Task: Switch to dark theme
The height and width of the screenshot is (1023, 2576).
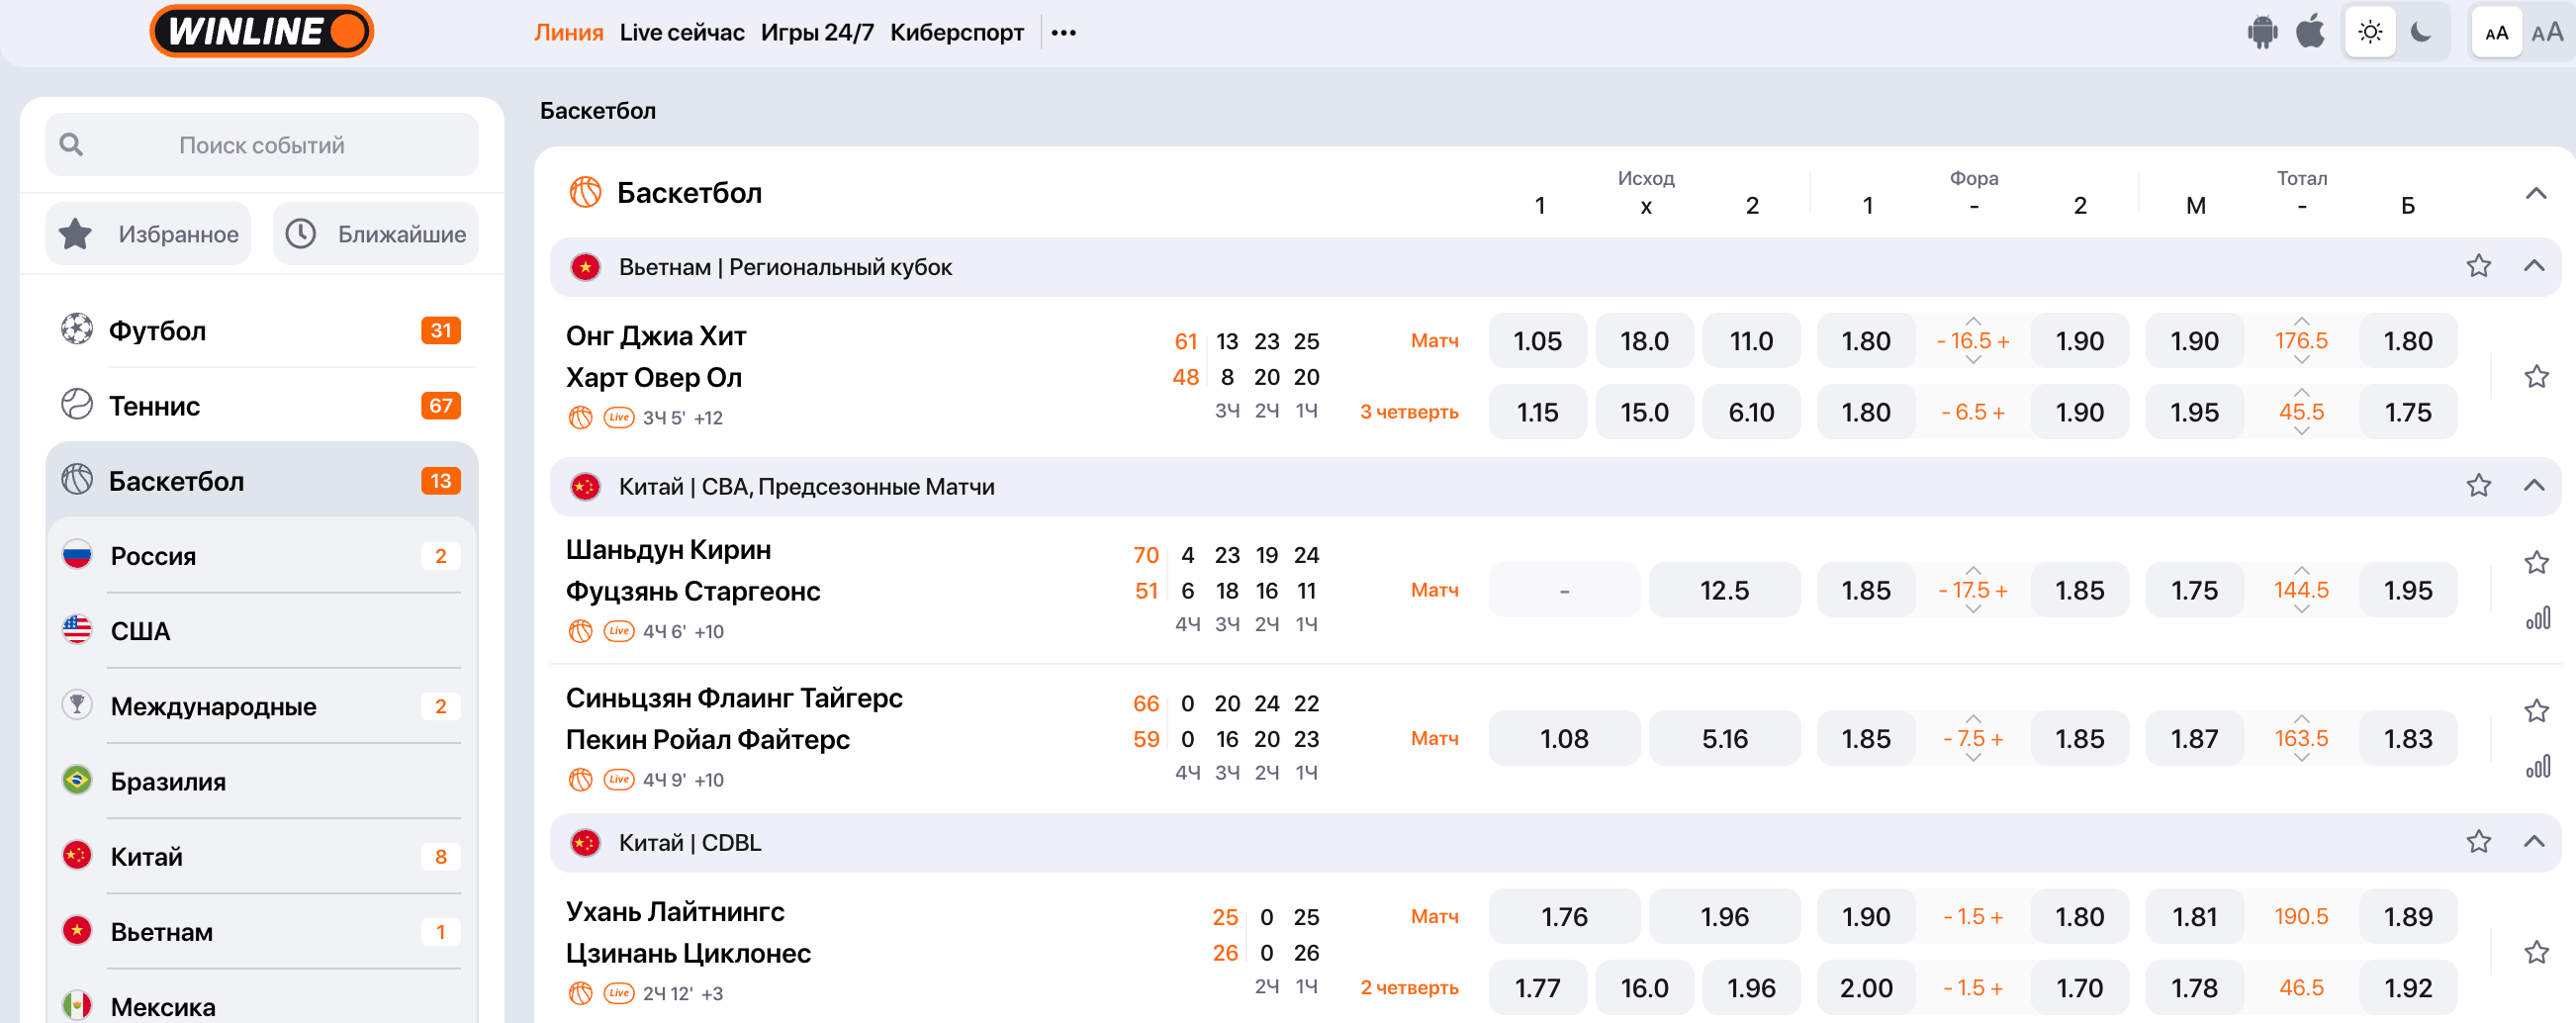Action: point(2421,33)
